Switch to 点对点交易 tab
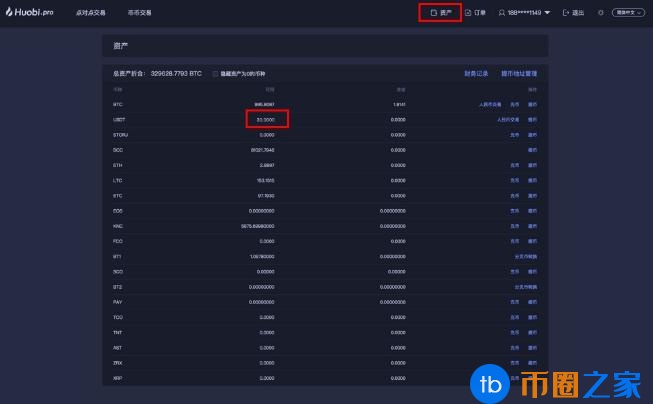 click(90, 13)
